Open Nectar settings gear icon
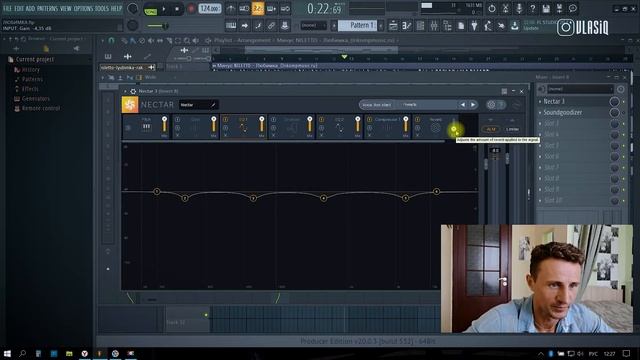This screenshot has width=640, height=360. tap(491, 105)
